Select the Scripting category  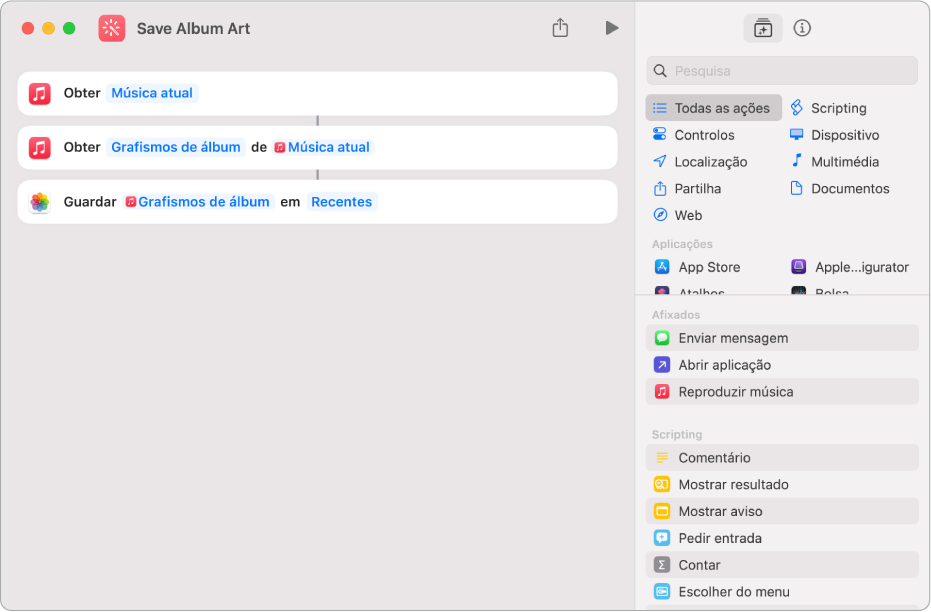click(x=828, y=108)
